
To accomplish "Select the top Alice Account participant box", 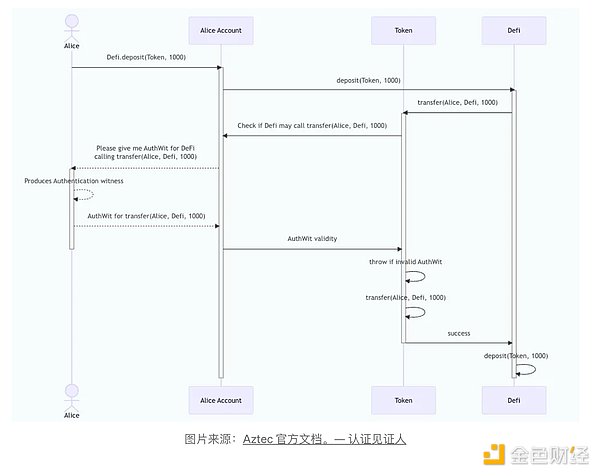I will point(221,31).
